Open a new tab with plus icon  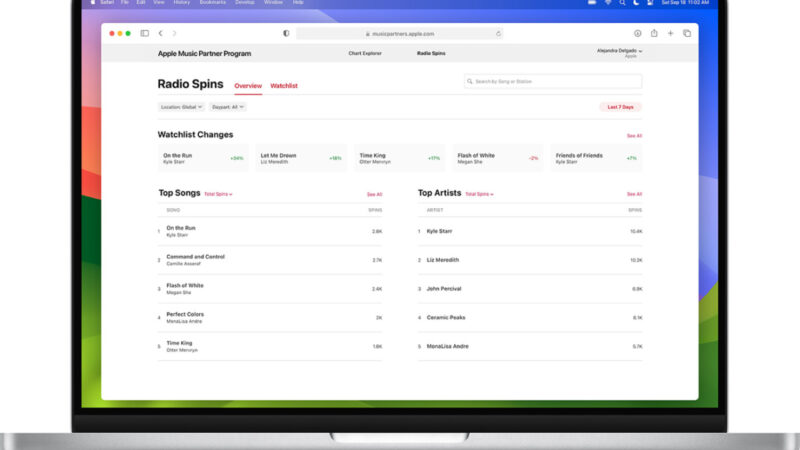[x=670, y=33]
